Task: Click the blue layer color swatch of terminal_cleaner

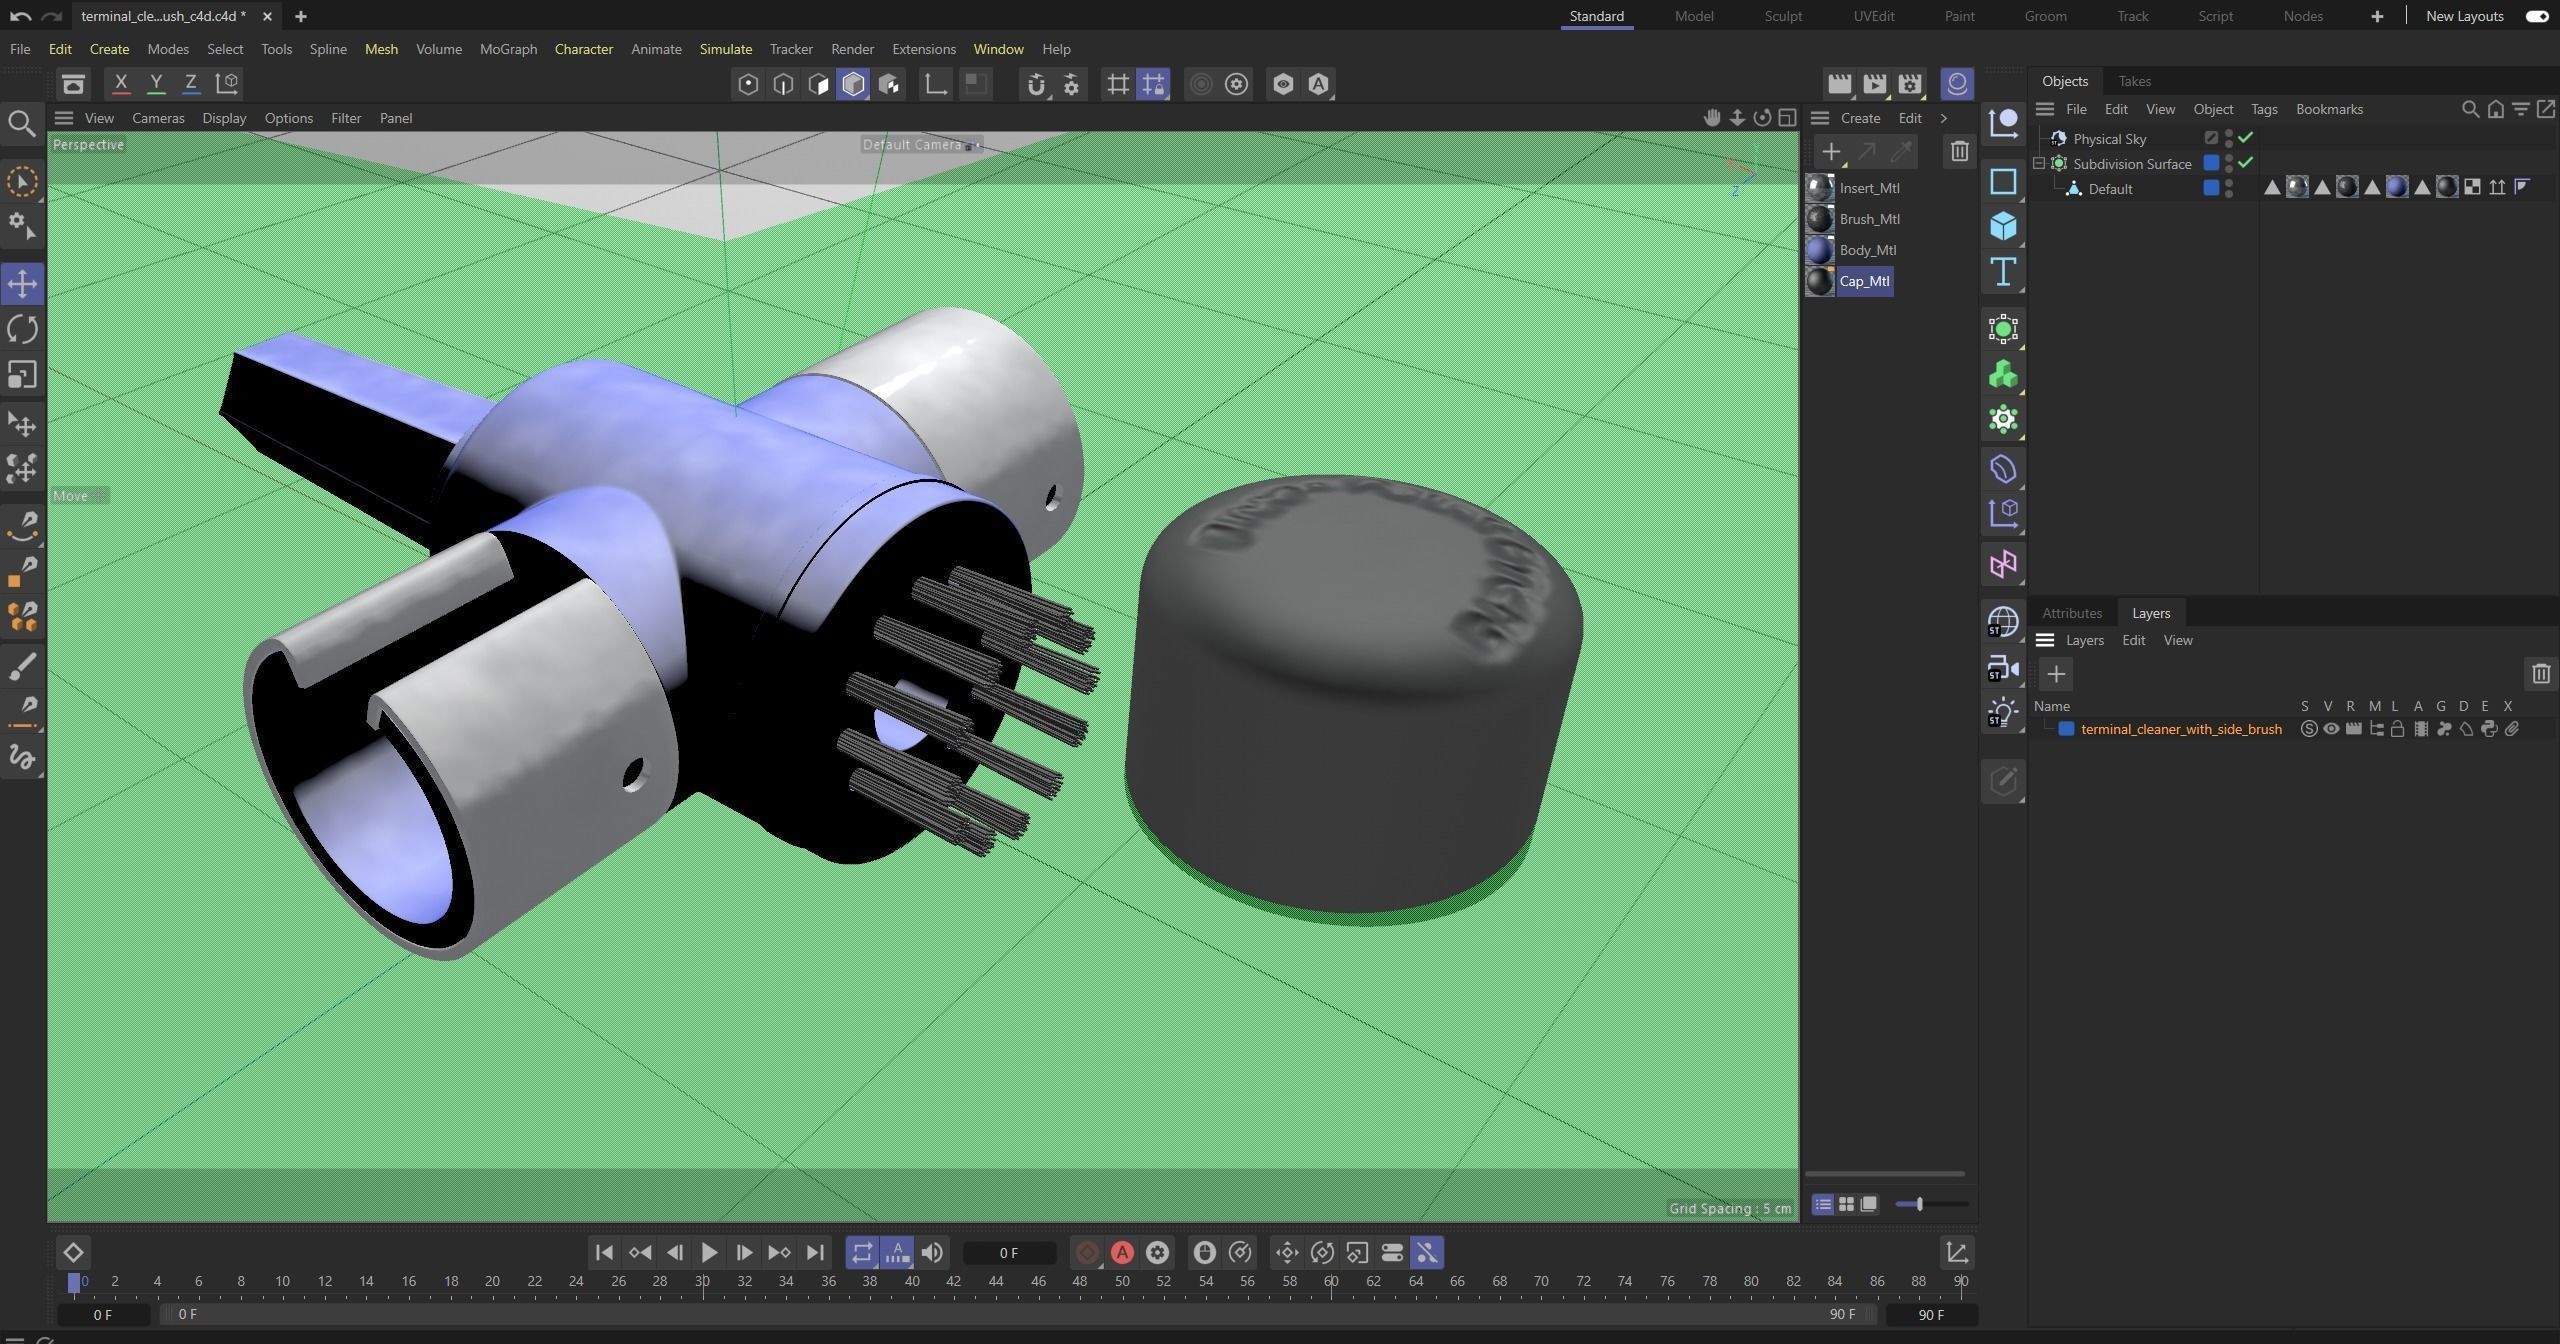Action: click(x=2066, y=729)
